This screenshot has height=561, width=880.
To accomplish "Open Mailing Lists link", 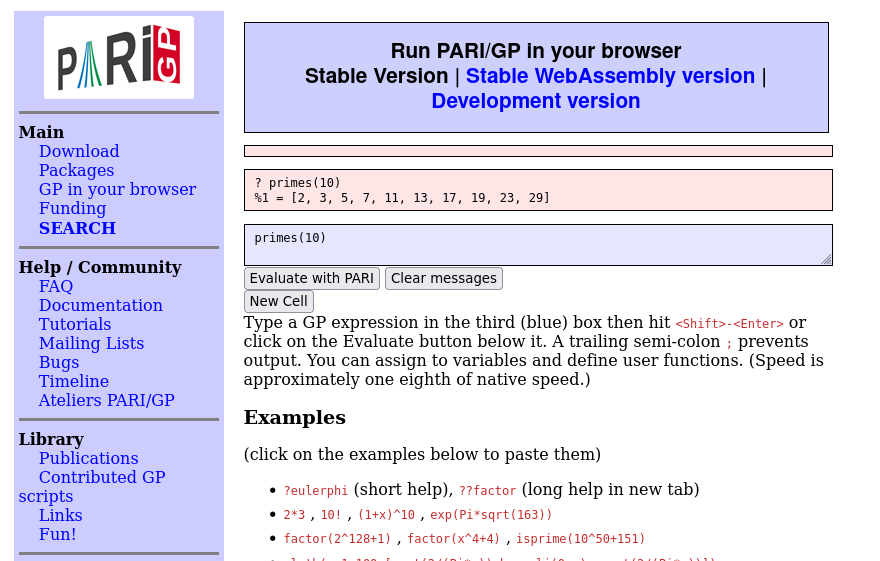I will [x=91, y=343].
